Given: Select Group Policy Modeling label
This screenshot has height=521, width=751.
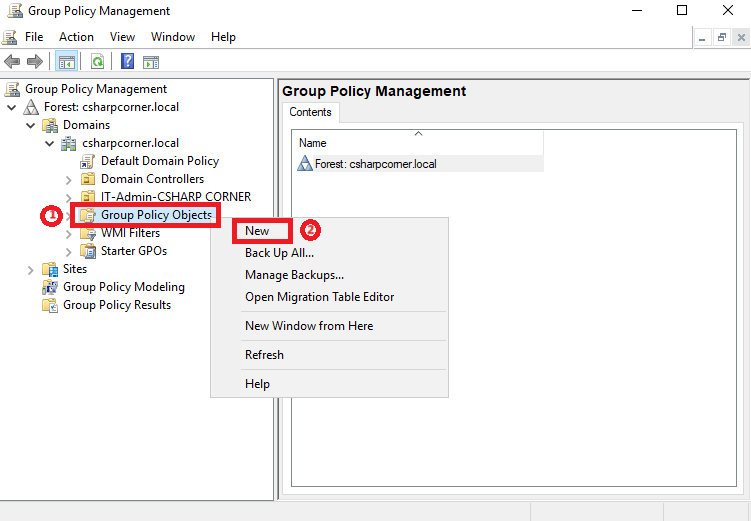Looking at the screenshot, I should pos(124,287).
